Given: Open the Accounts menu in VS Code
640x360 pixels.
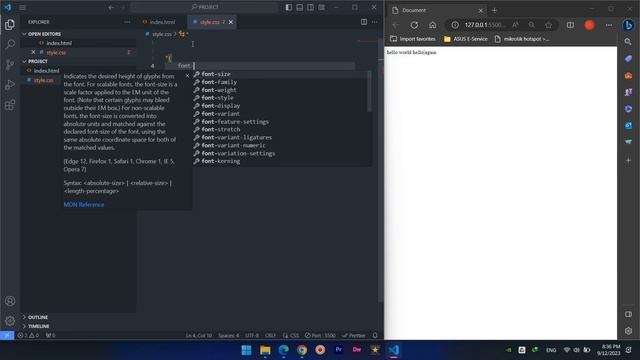Looking at the screenshot, I should (10, 301).
